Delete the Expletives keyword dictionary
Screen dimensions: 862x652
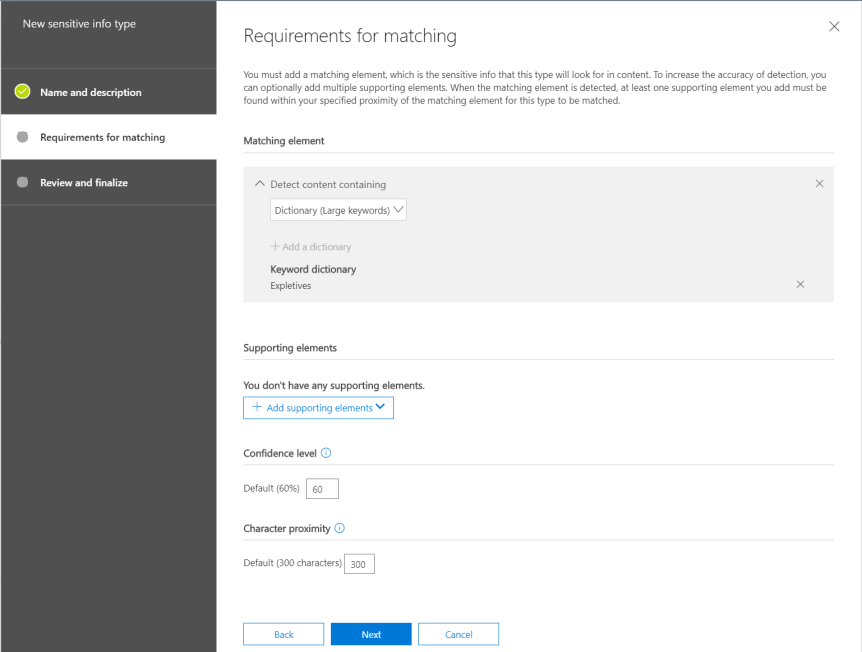pyautogui.click(x=800, y=285)
